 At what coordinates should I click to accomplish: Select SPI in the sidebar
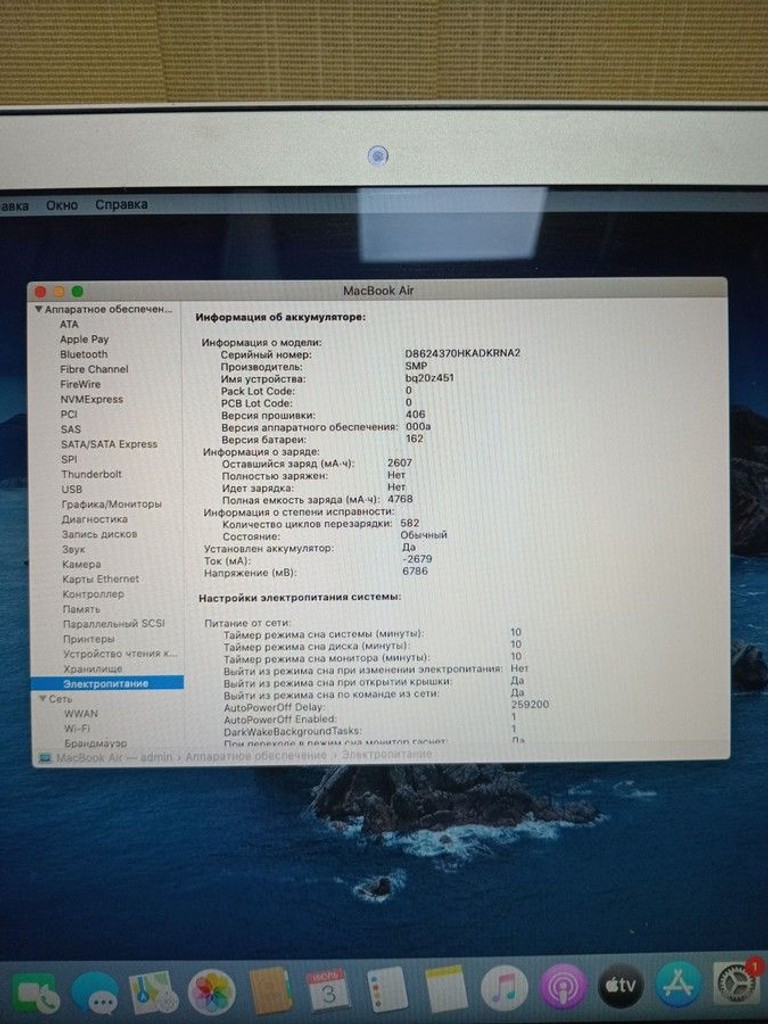[x=69, y=459]
